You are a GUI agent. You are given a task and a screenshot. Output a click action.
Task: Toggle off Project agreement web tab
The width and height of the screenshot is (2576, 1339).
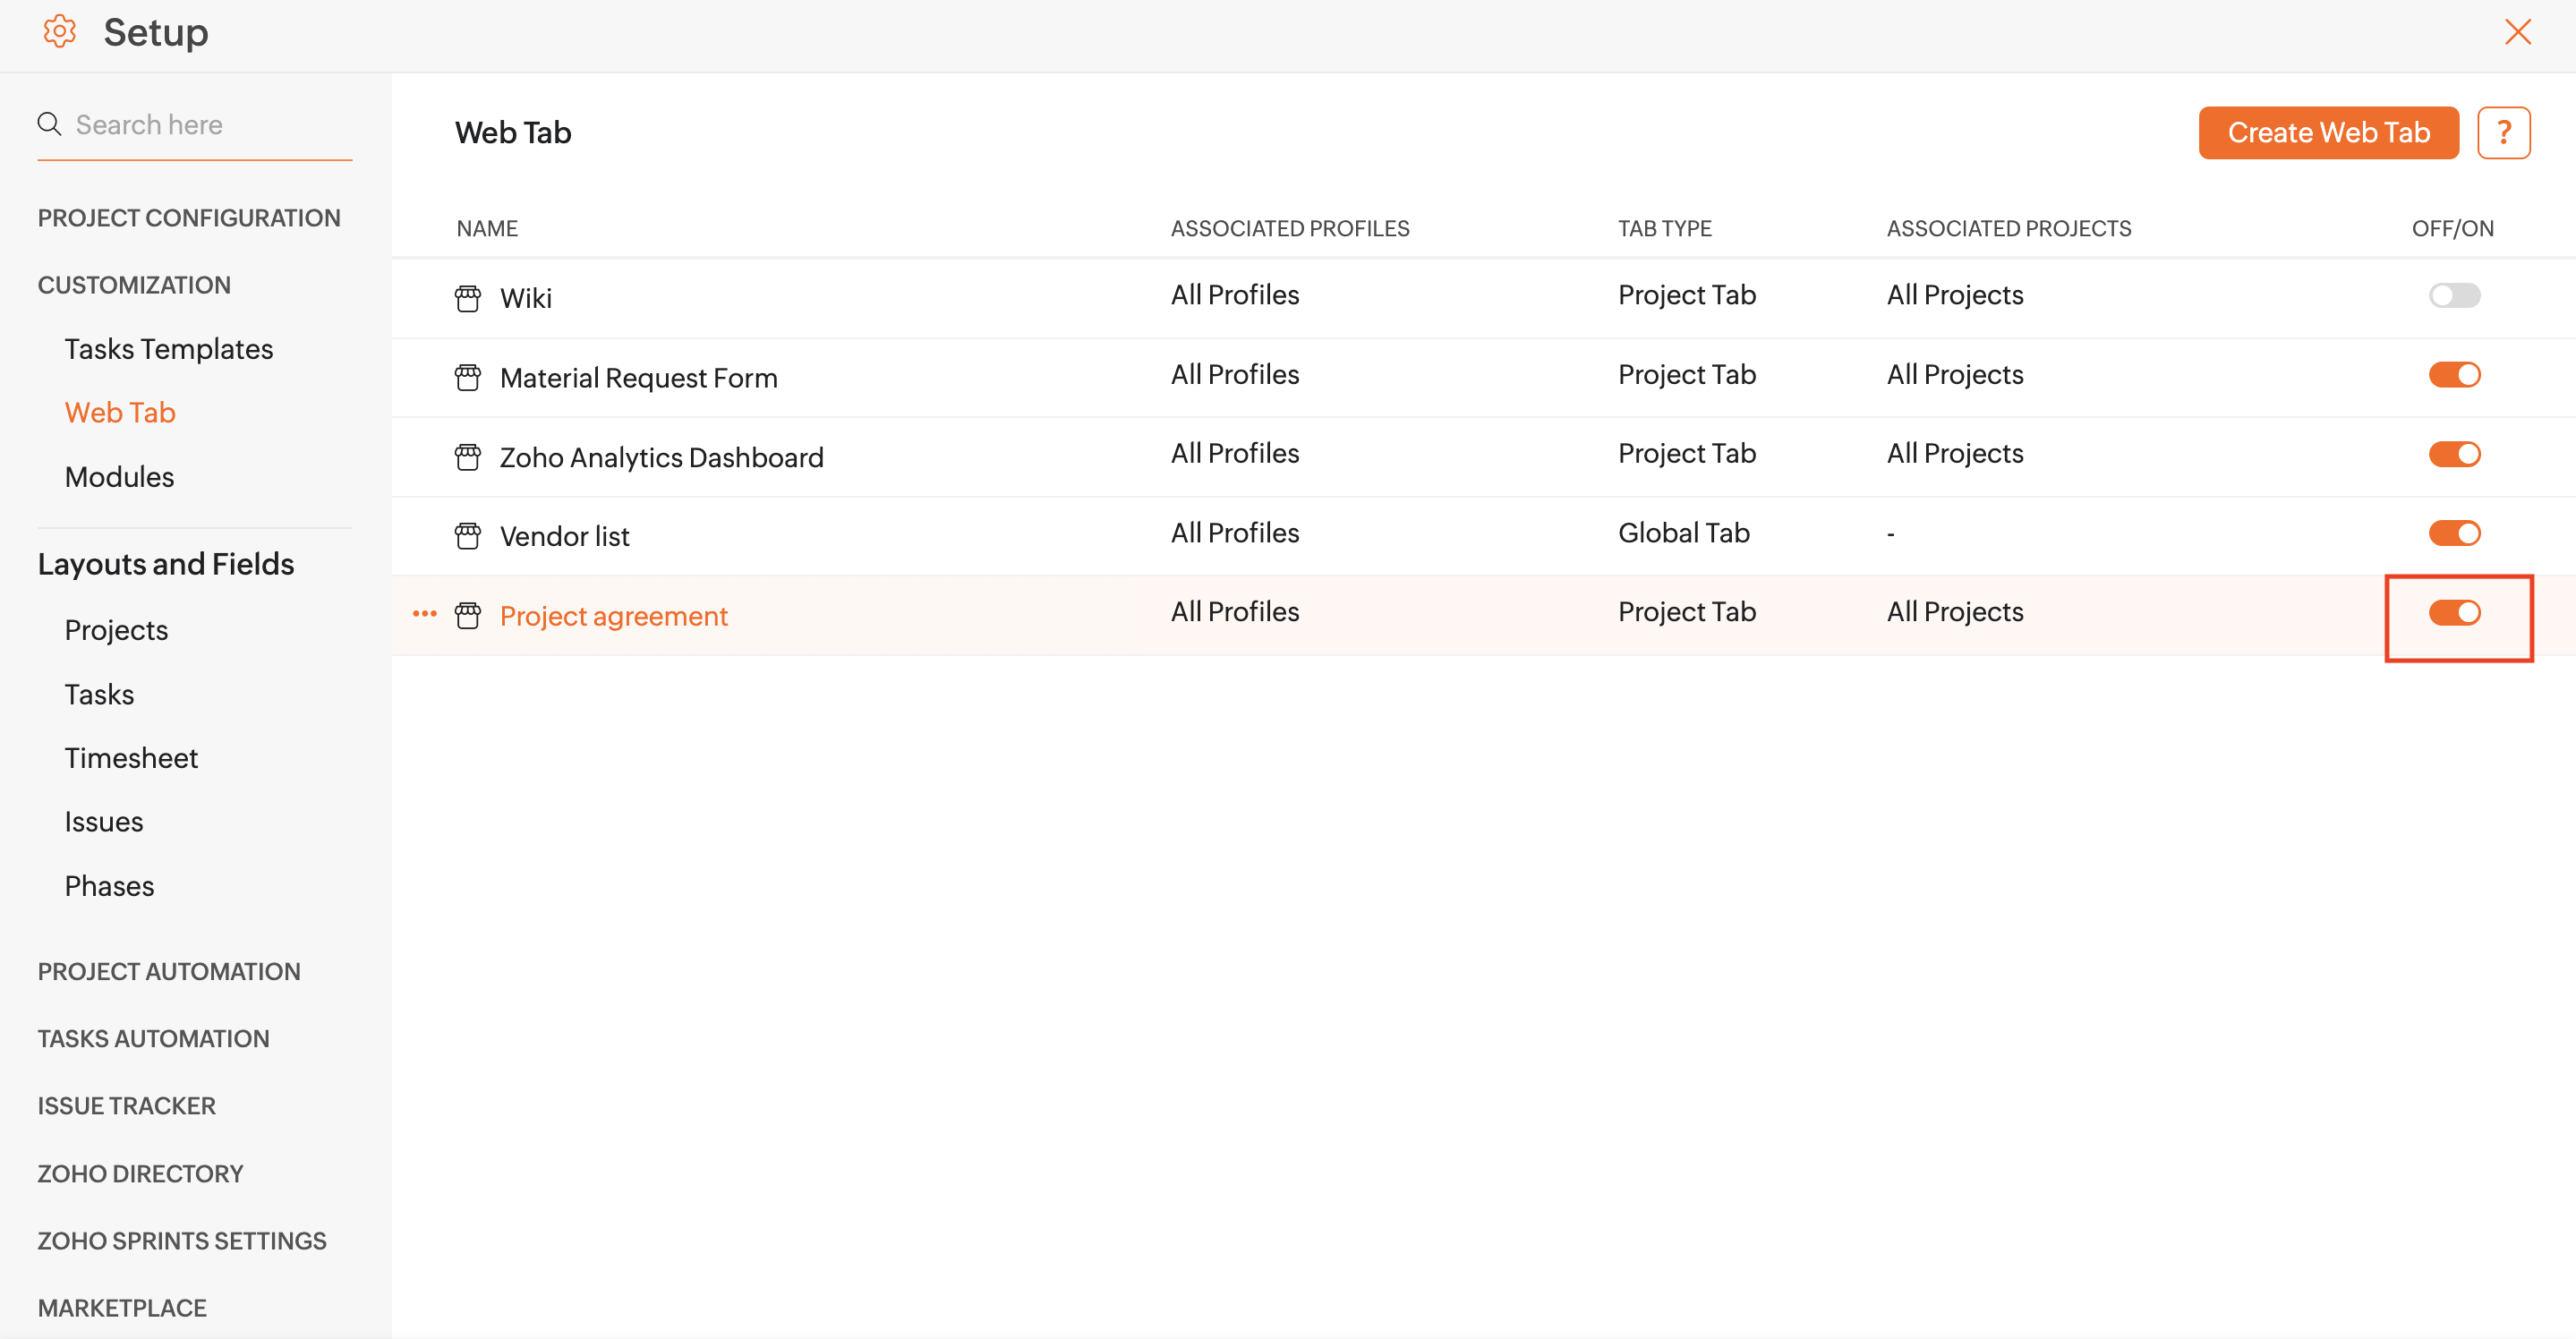pyautogui.click(x=2454, y=612)
